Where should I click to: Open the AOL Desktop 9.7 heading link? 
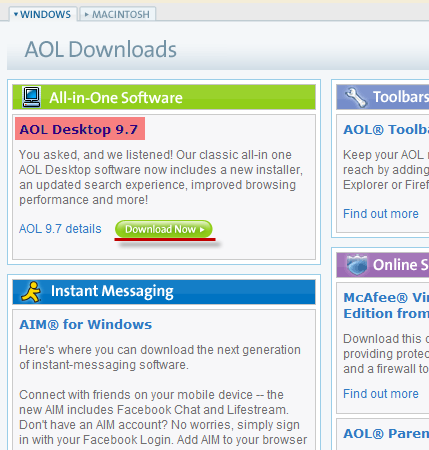[x=79, y=129]
